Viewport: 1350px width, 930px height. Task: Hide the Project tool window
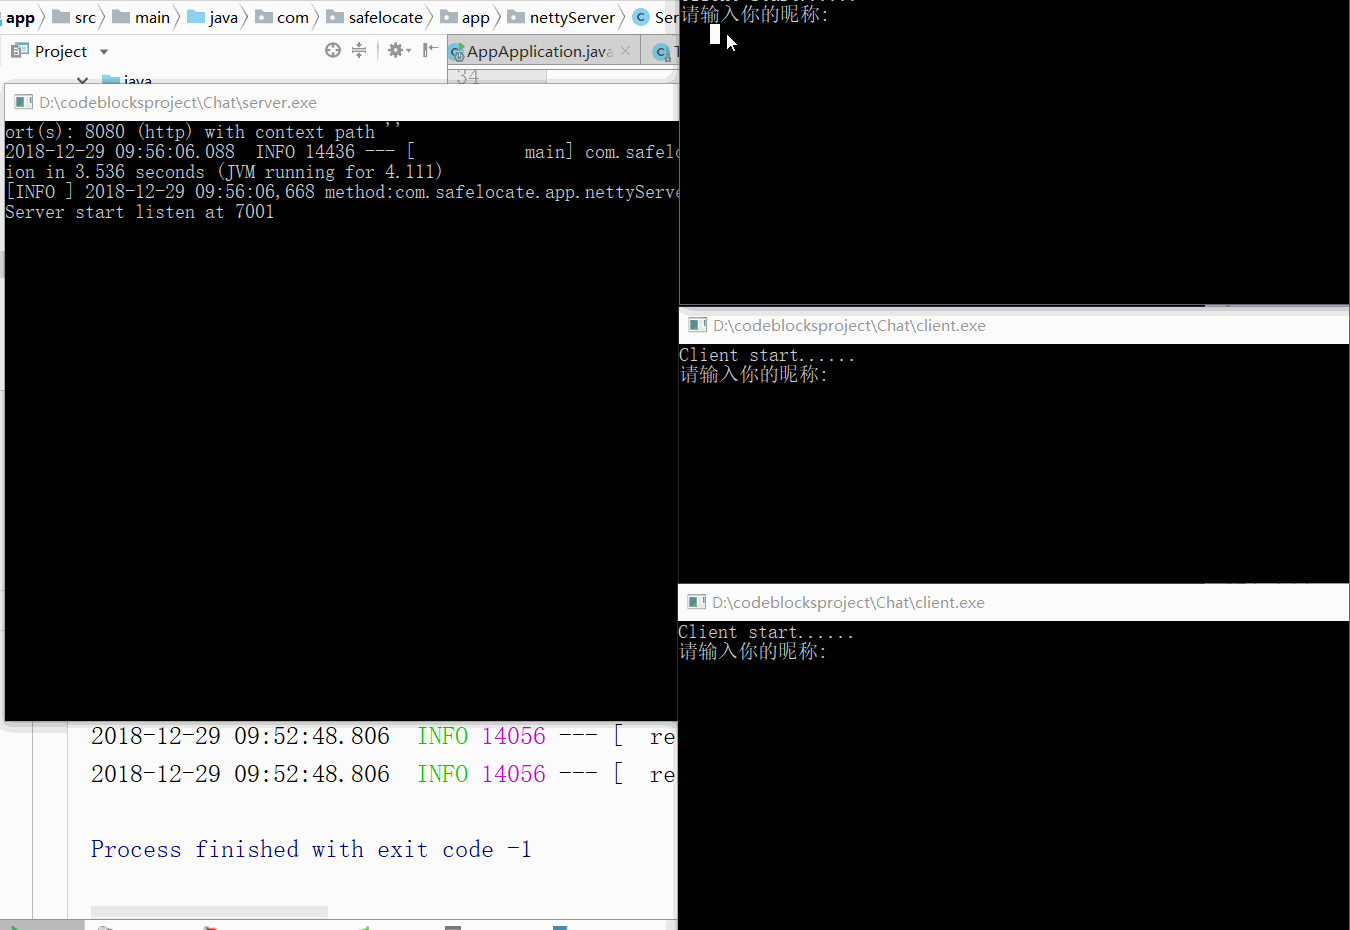point(430,49)
